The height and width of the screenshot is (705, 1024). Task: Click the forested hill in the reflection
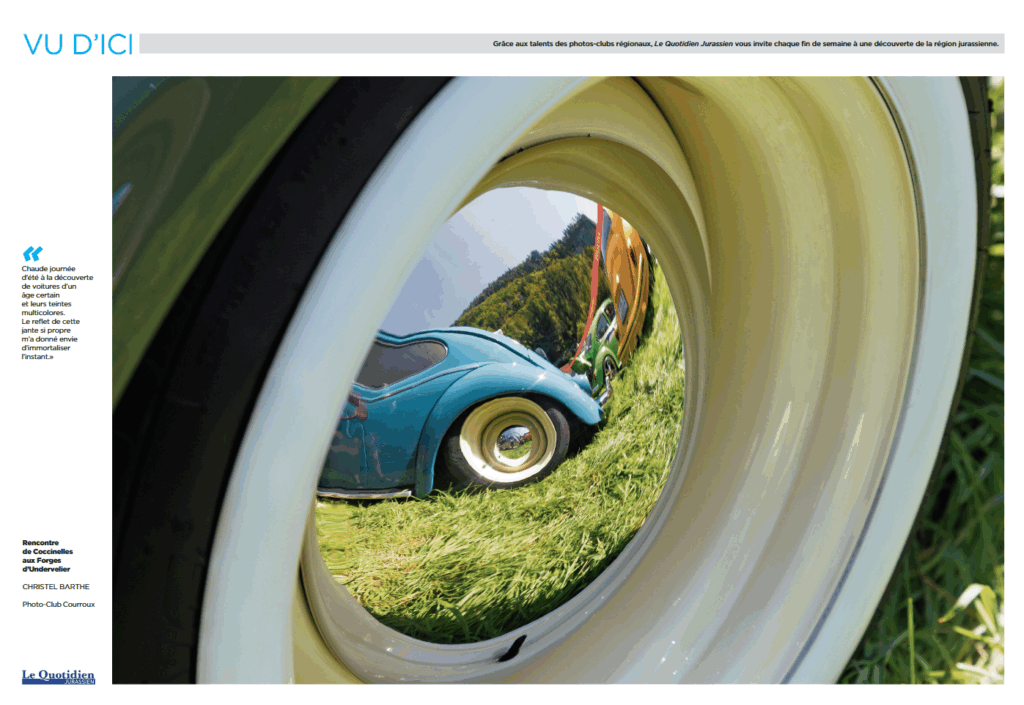(x=540, y=290)
